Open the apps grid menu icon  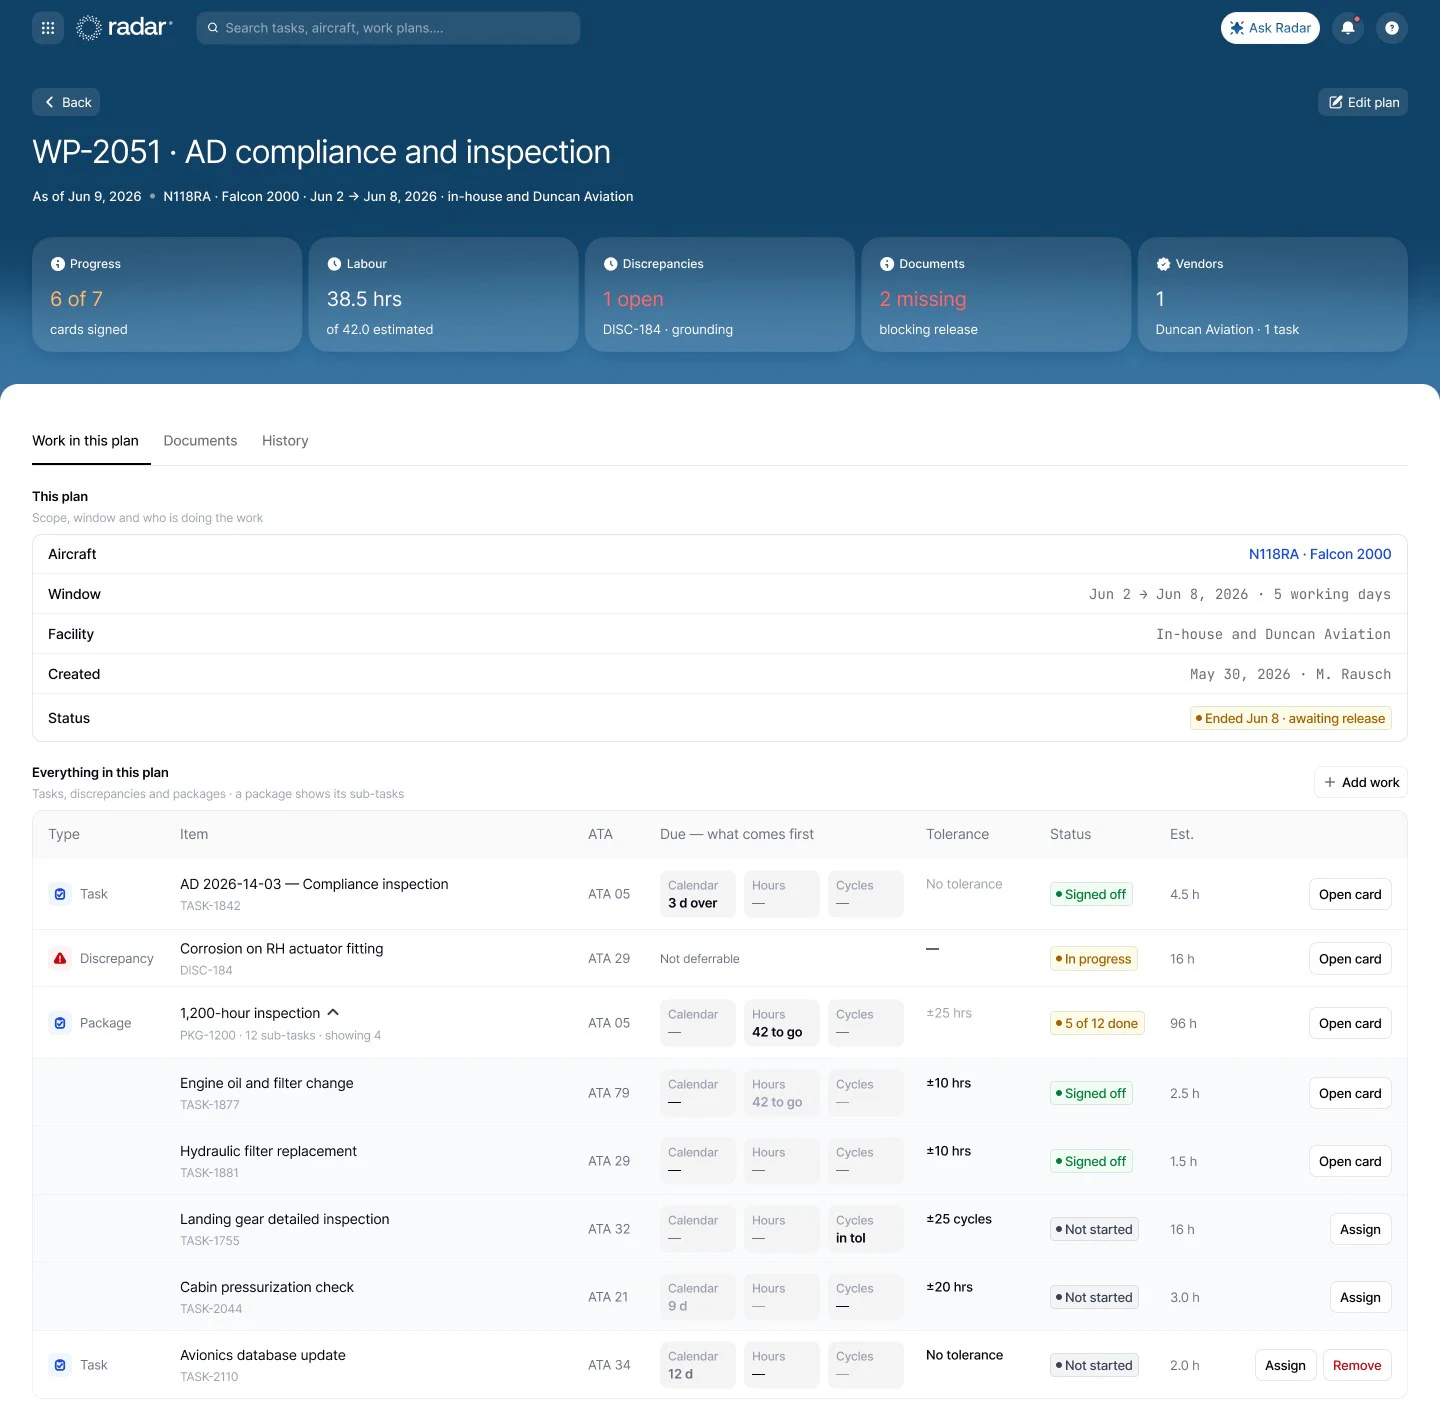pyautogui.click(x=48, y=28)
